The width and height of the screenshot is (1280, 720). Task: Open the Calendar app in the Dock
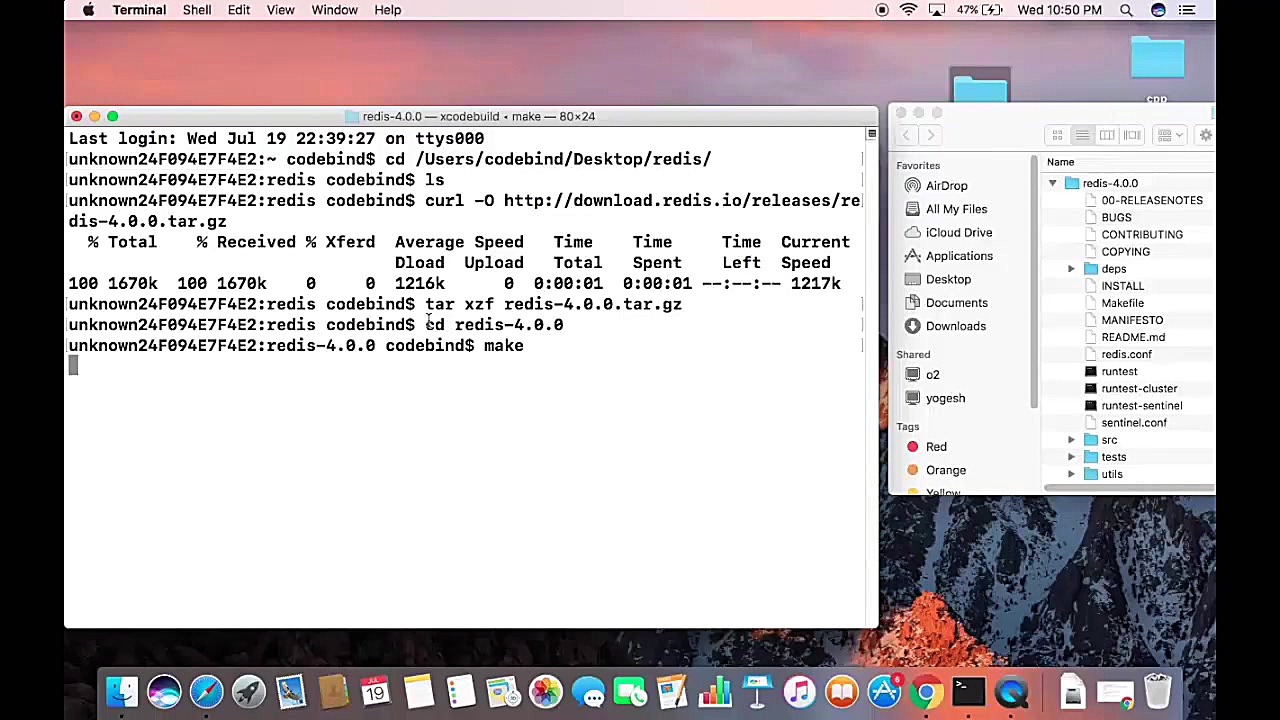pyautogui.click(x=374, y=690)
